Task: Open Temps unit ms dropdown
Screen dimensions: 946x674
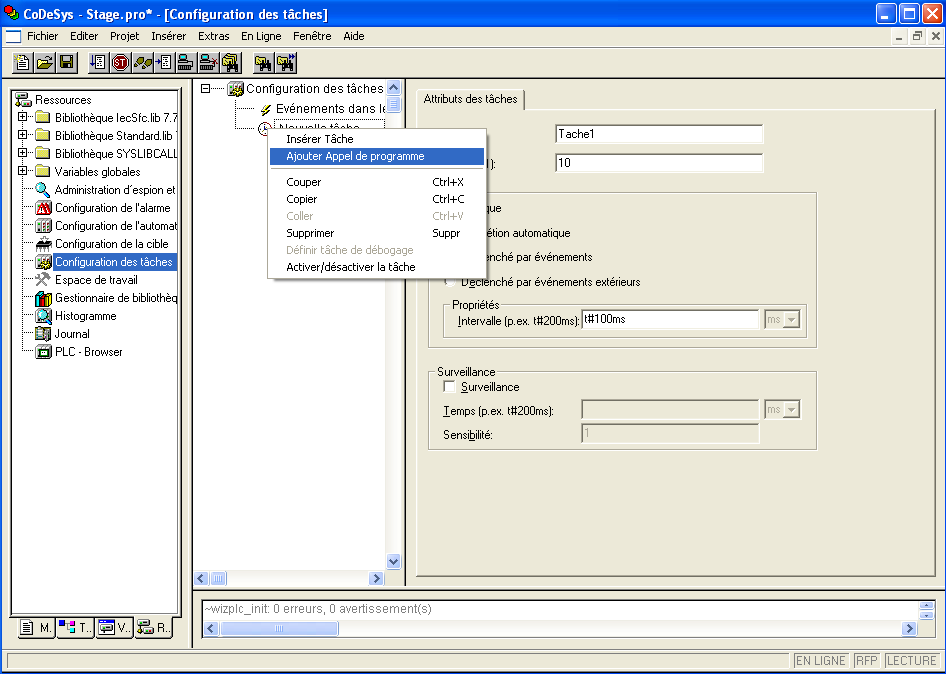Action: (791, 410)
